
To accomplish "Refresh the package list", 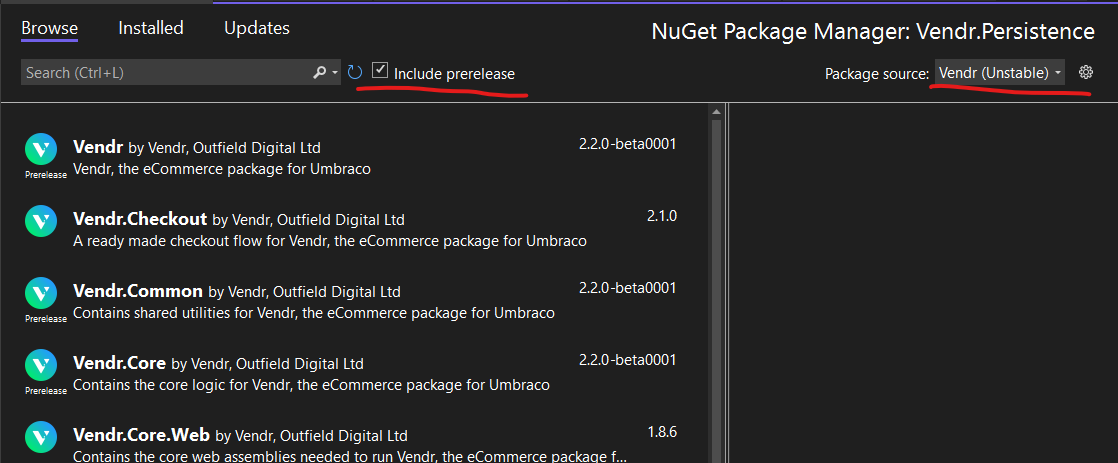I will pos(355,72).
